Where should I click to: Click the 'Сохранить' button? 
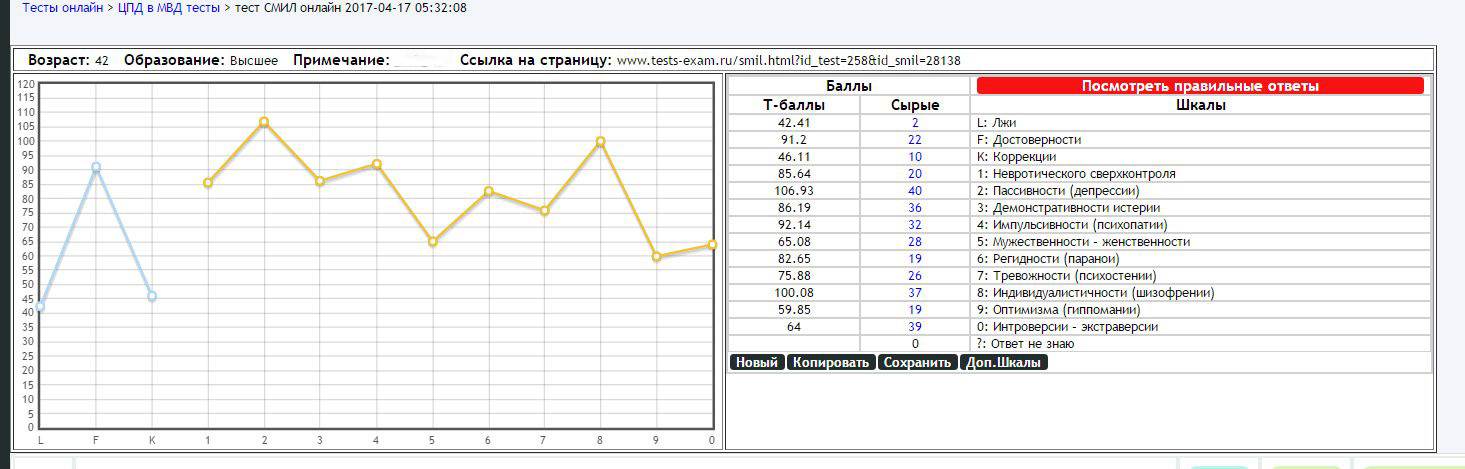[917, 362]
